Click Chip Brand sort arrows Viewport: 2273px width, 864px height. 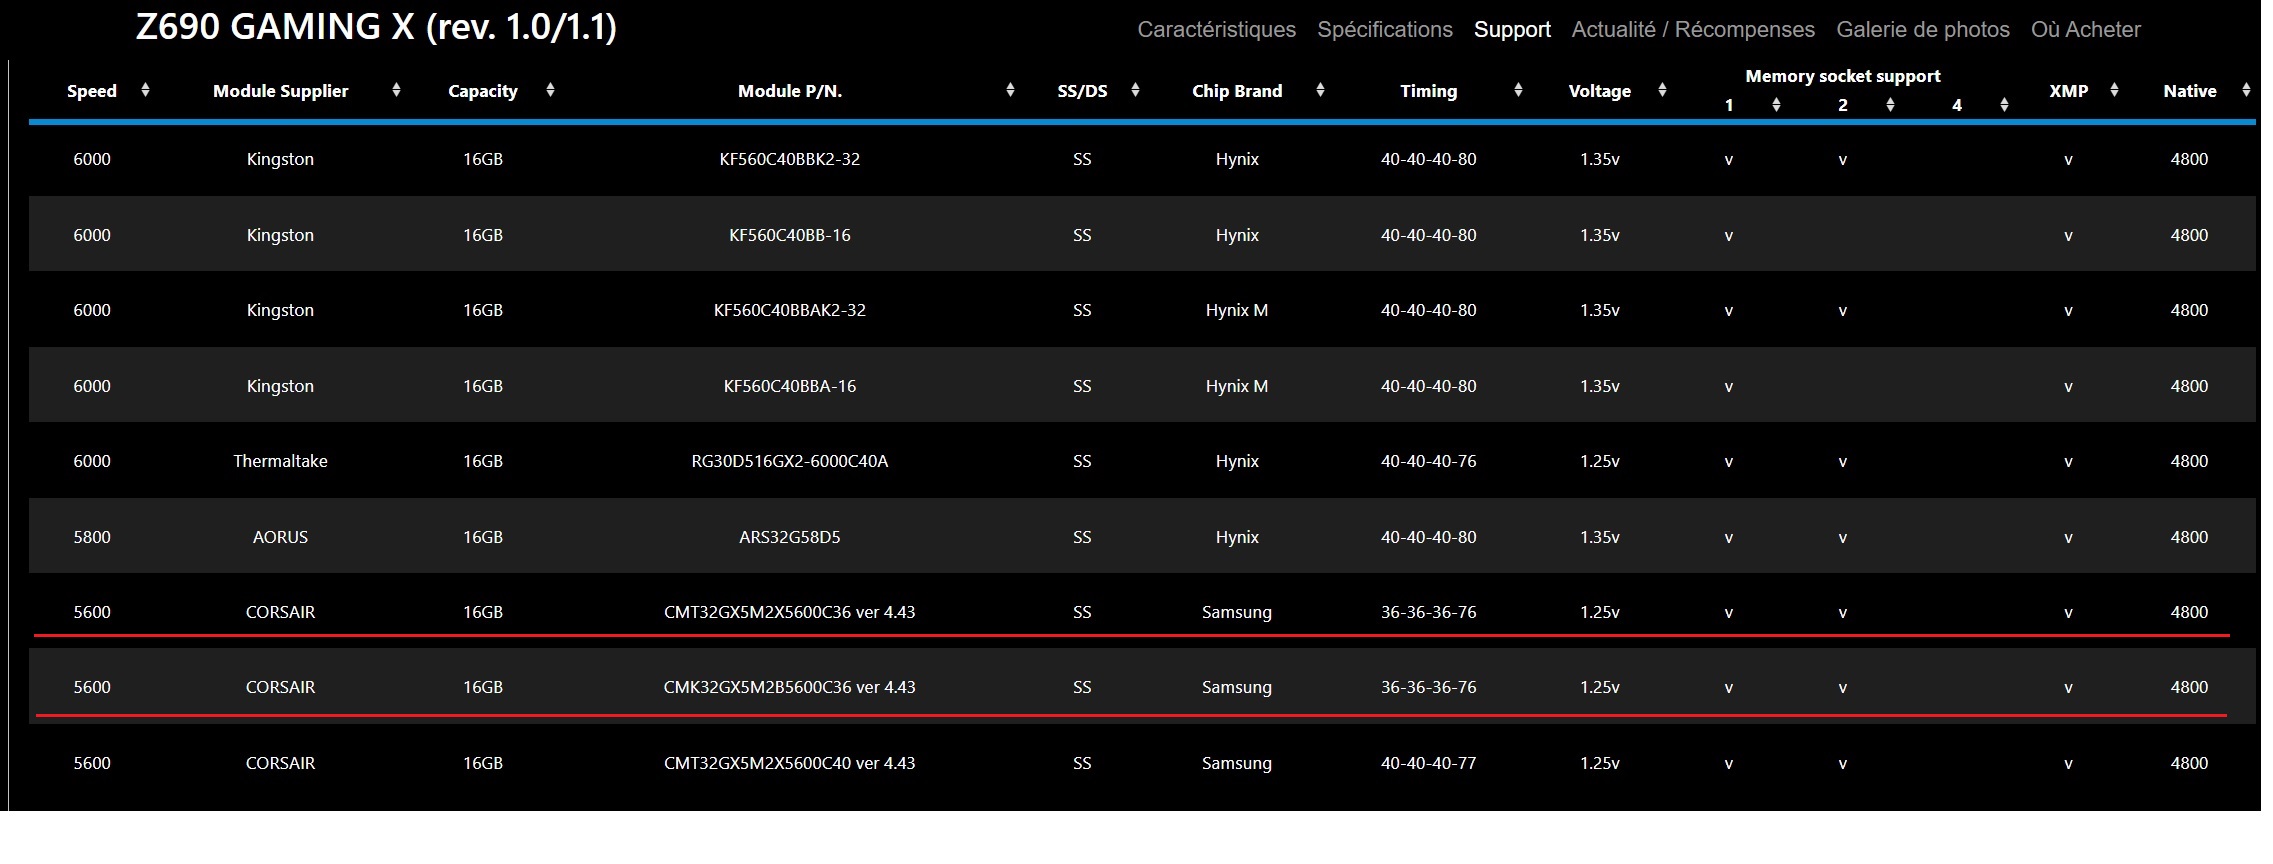click(1320, 90)
